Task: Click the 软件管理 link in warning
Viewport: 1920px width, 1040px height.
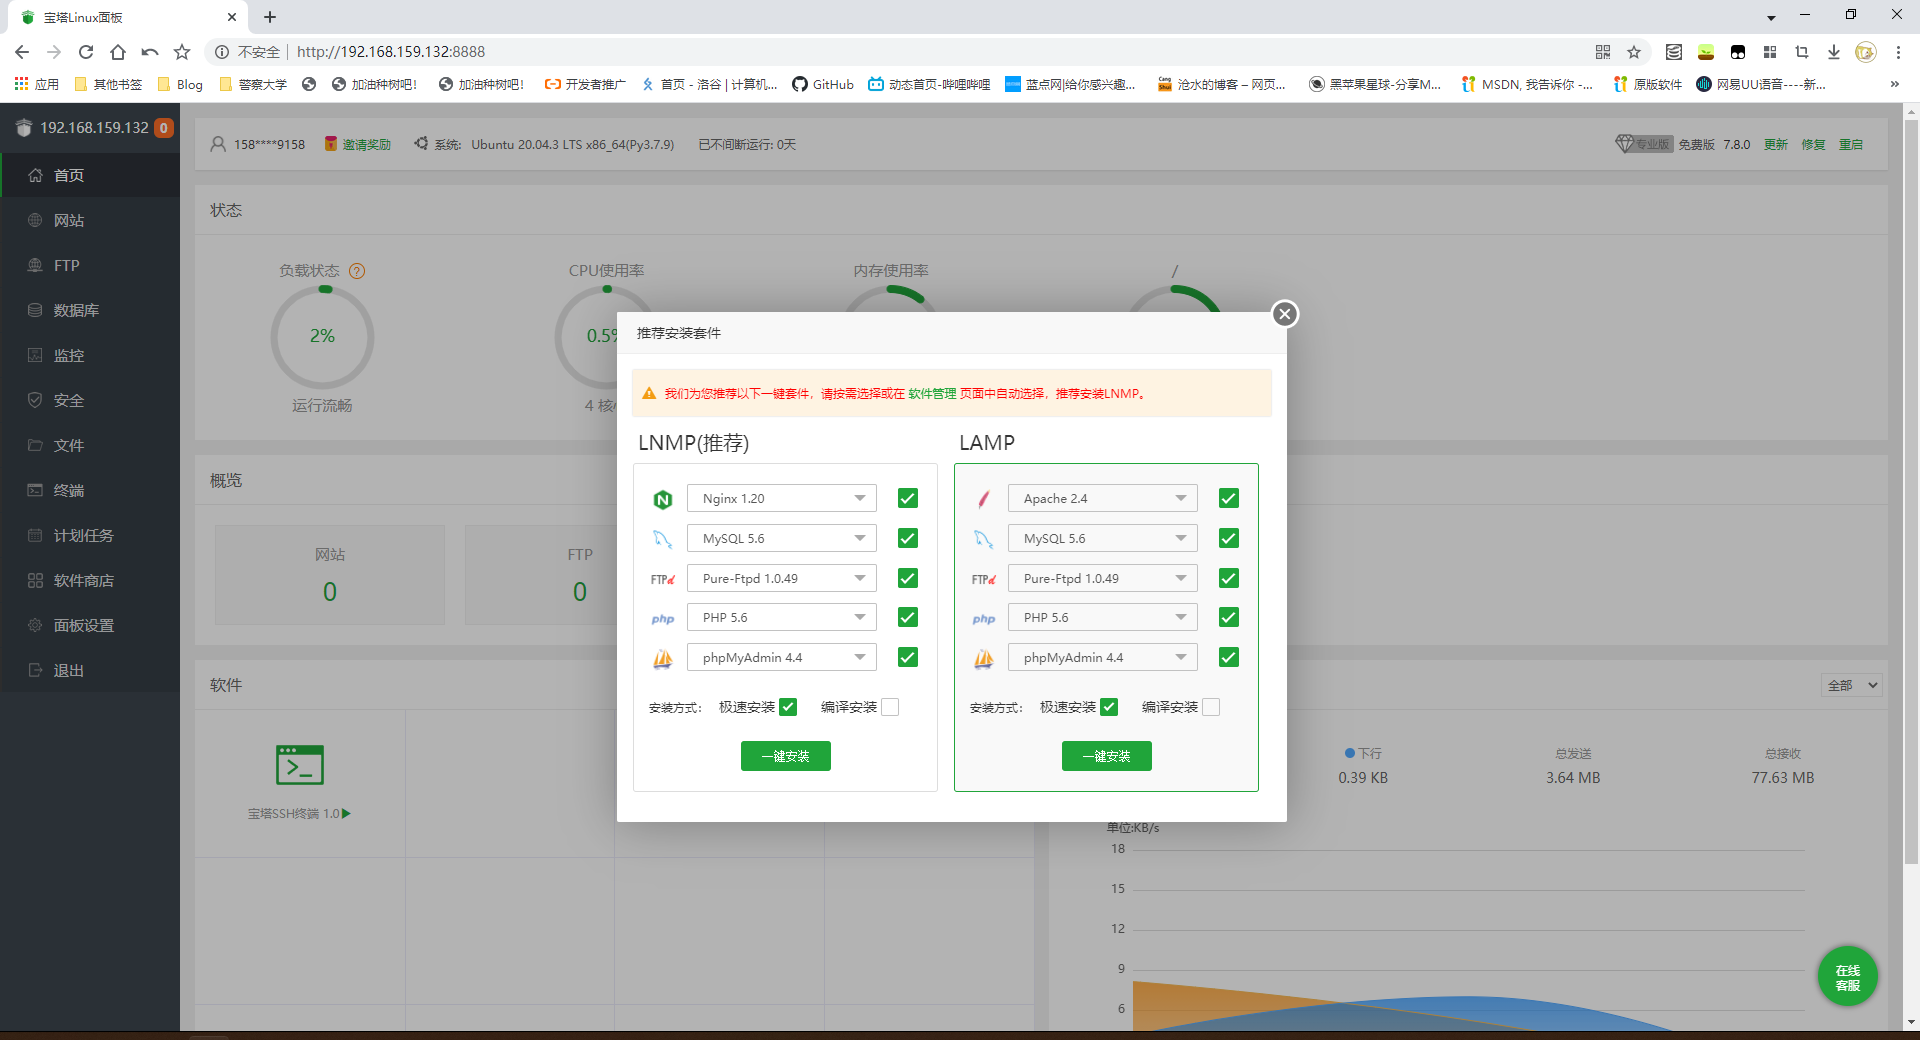Action: (x=932, y=394)
